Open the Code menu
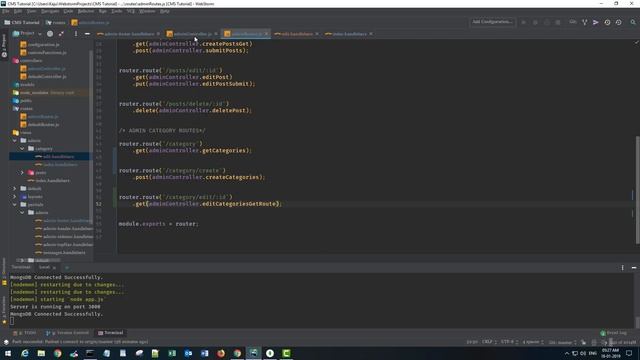The height and width of the screenshot is (360, 640). pyautogui.click(x=68, y=11)
